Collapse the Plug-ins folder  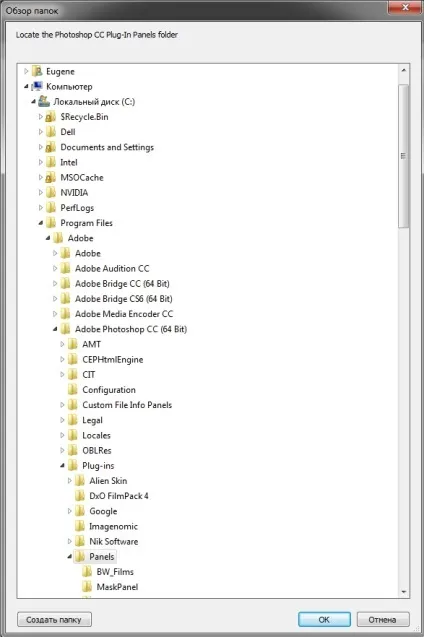(62, 466)
